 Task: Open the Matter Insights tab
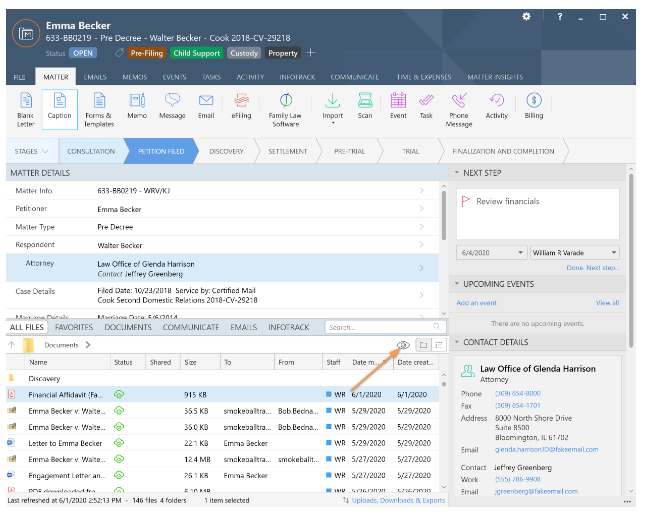(x=495, y=77)
